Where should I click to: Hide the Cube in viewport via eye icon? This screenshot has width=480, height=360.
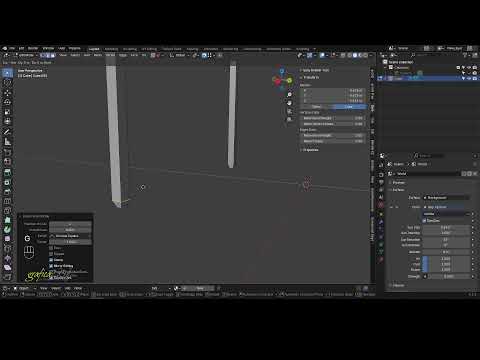coord(469,78)
